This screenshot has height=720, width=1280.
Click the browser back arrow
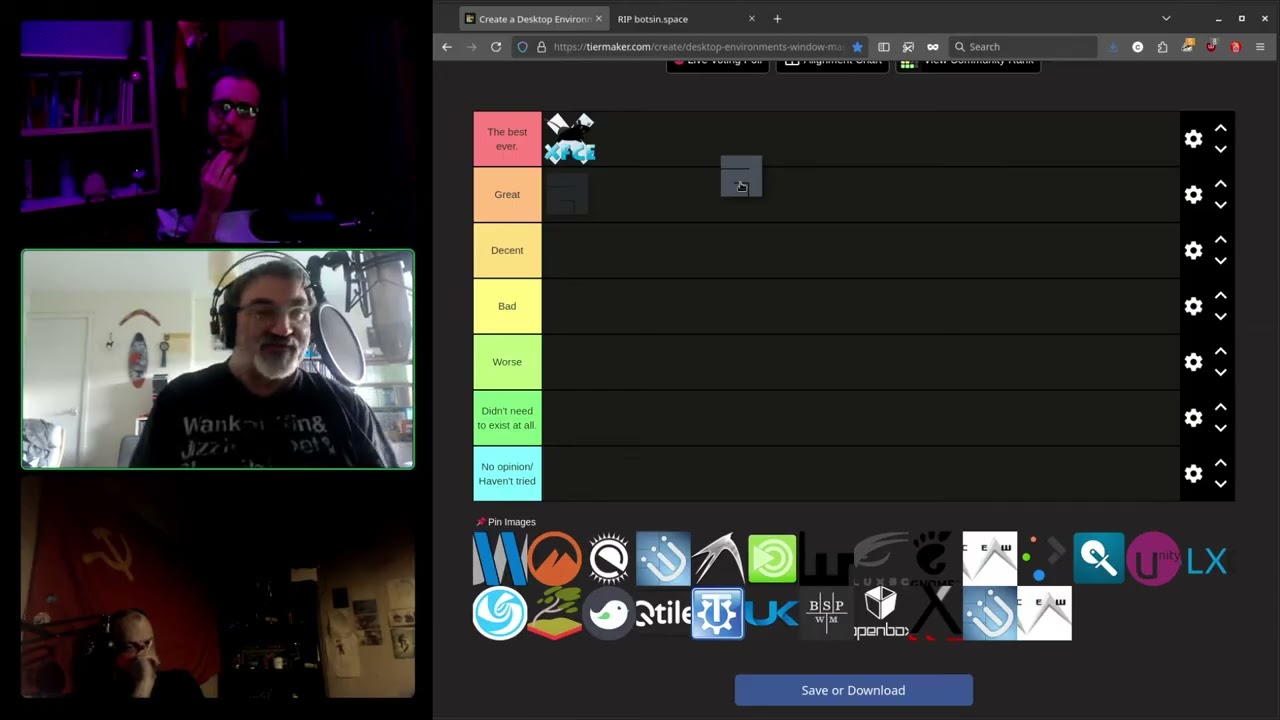click(447, 47)
